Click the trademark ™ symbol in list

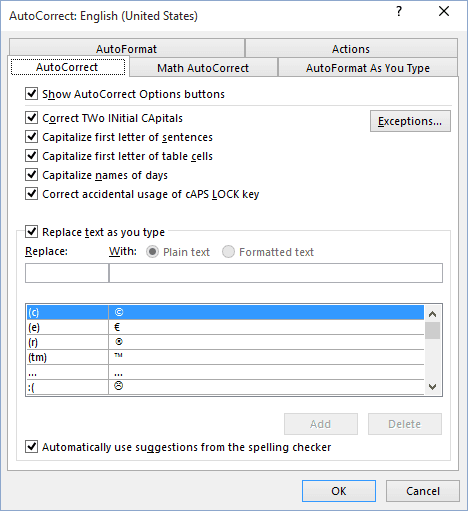click(118, 355)
